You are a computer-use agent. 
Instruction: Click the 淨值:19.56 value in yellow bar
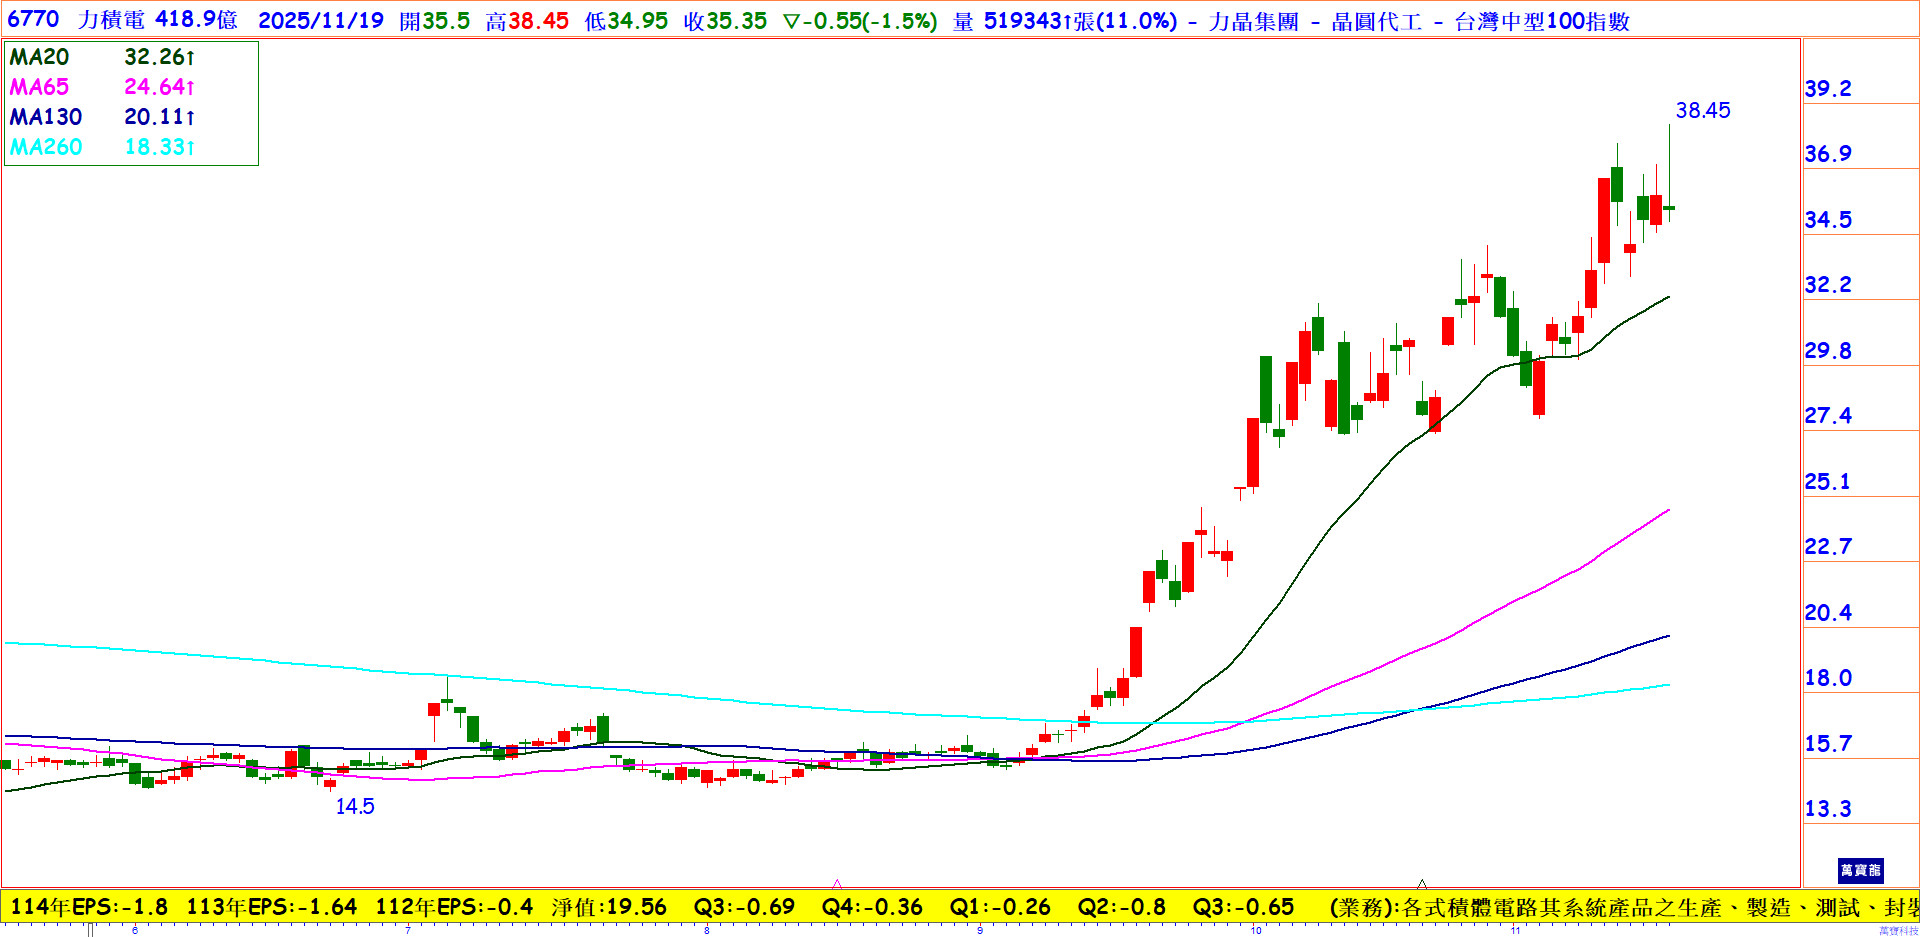coord(608,907)
